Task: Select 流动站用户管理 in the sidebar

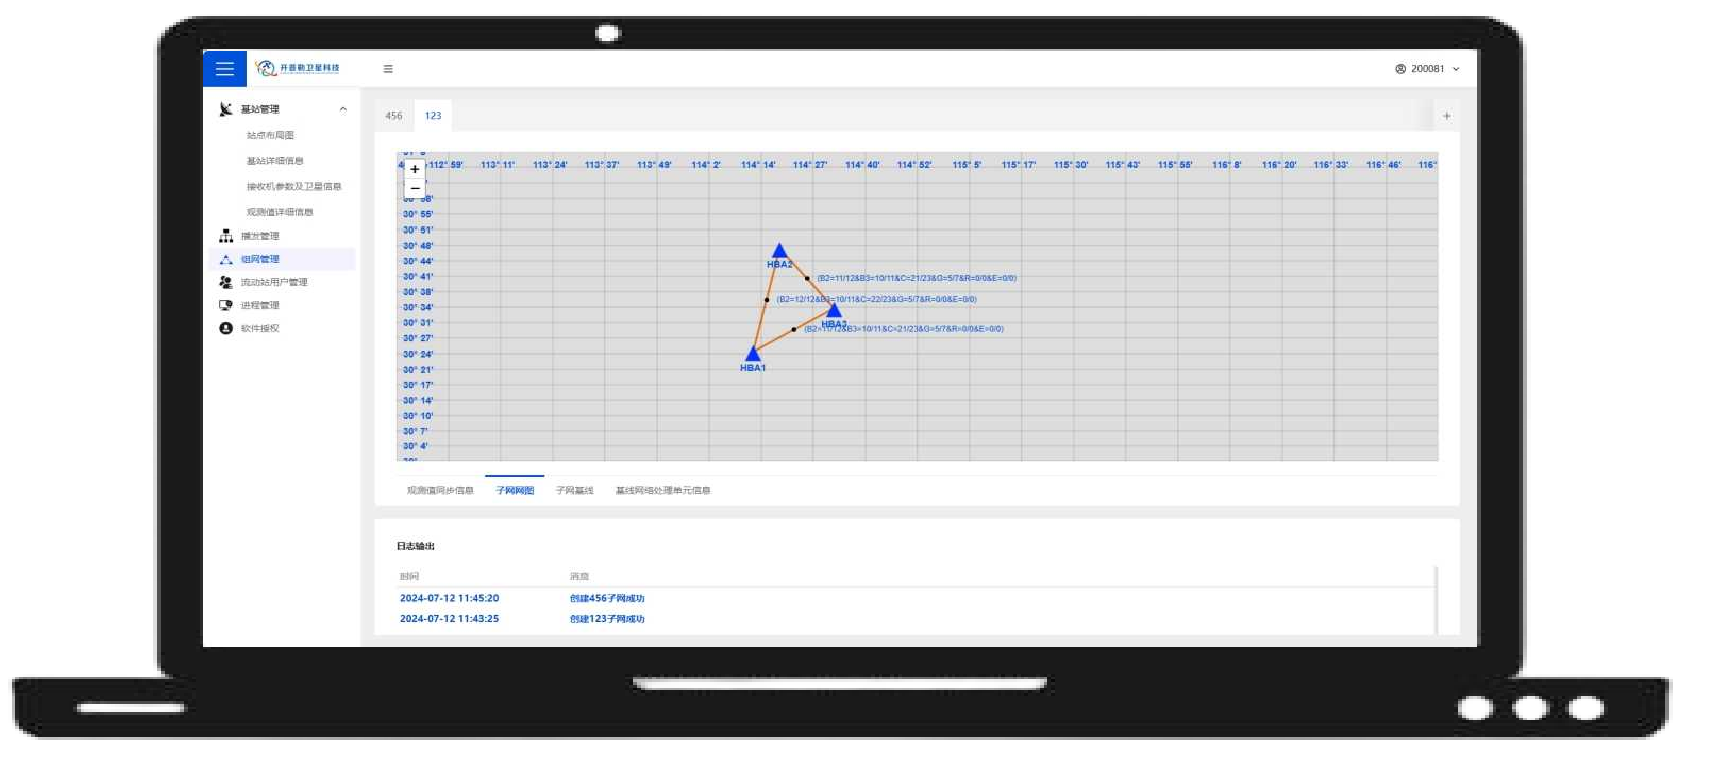Action: [x=274, y=282]
